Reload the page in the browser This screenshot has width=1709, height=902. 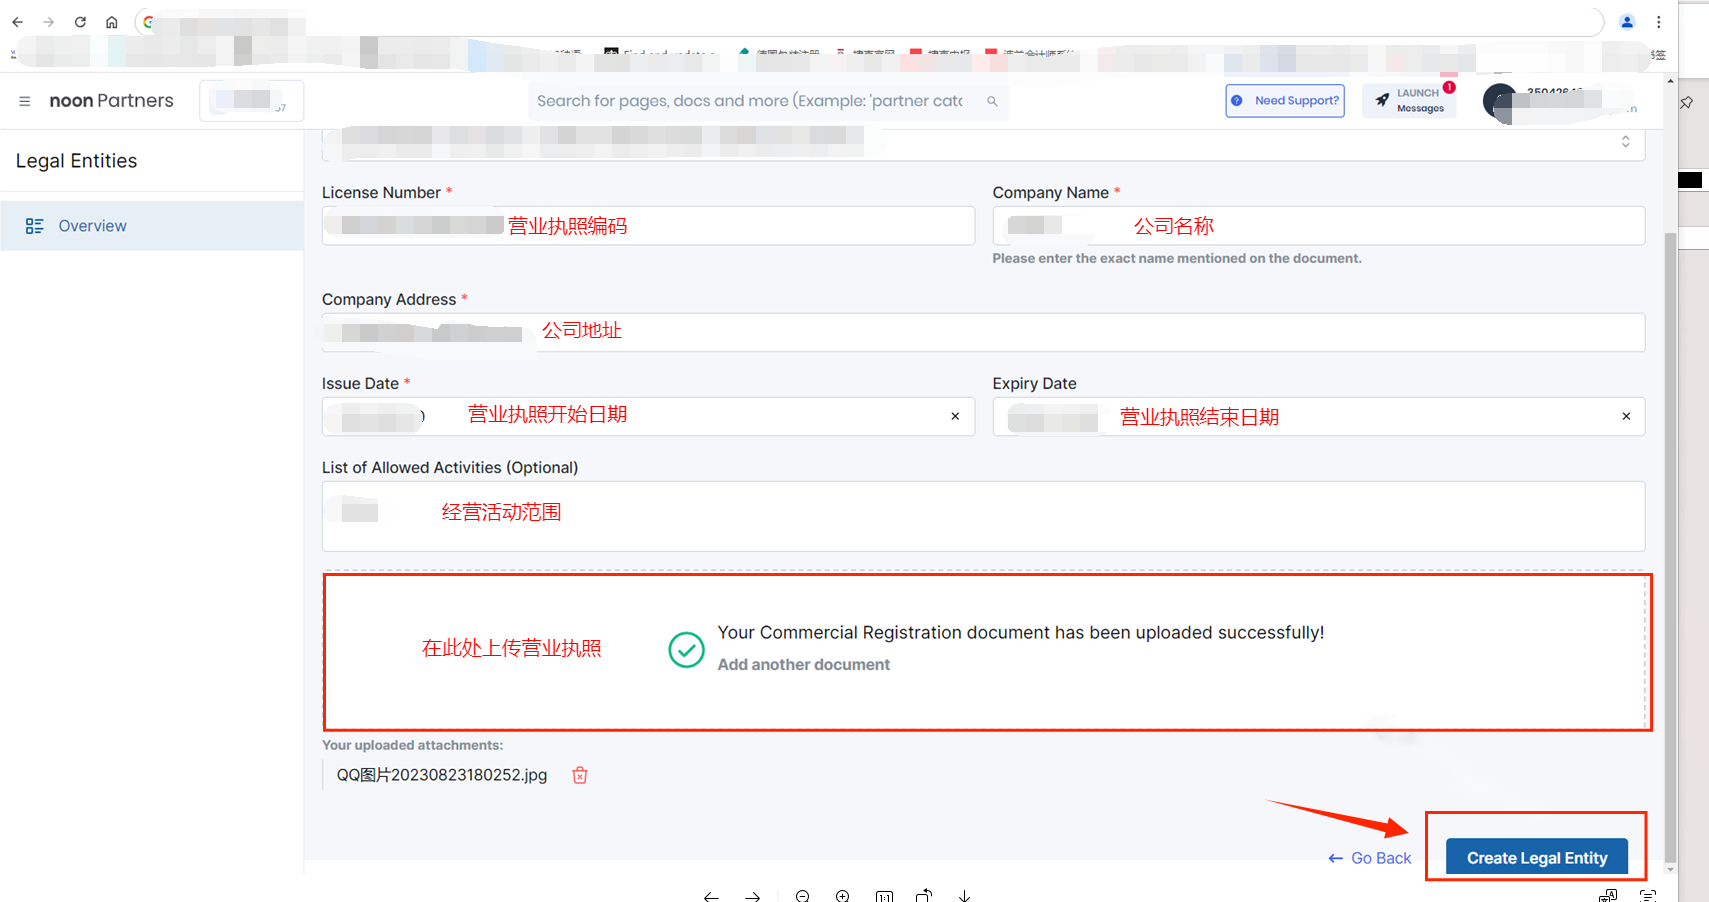(x=80, y=22)
